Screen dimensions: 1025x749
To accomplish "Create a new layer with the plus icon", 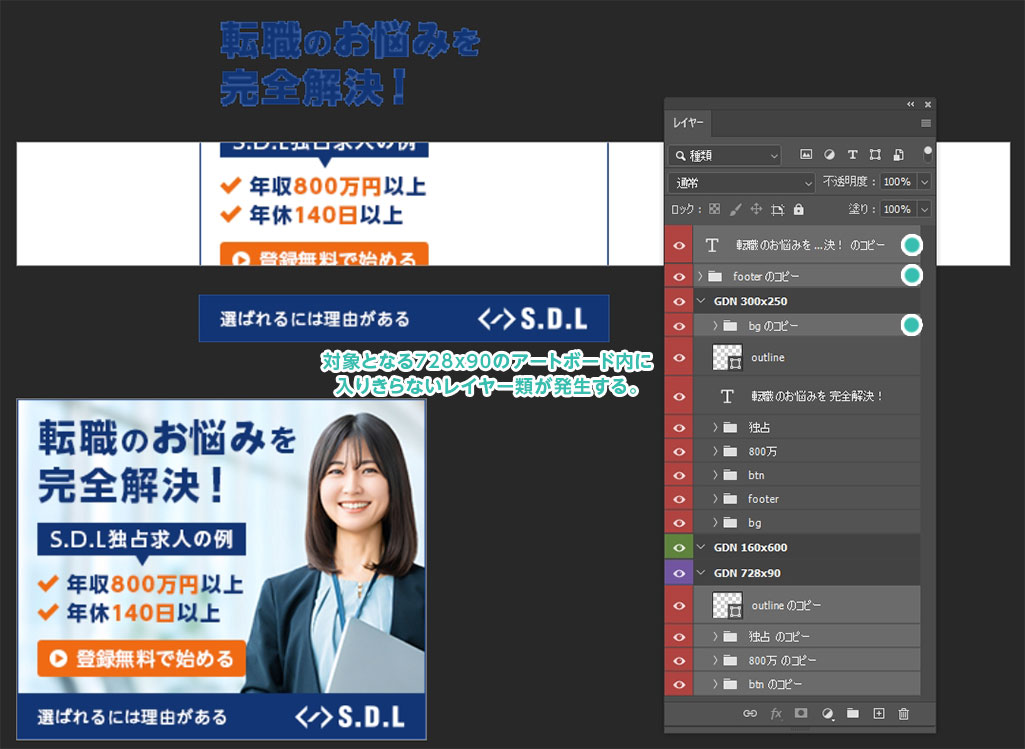I will coord(879,713).
